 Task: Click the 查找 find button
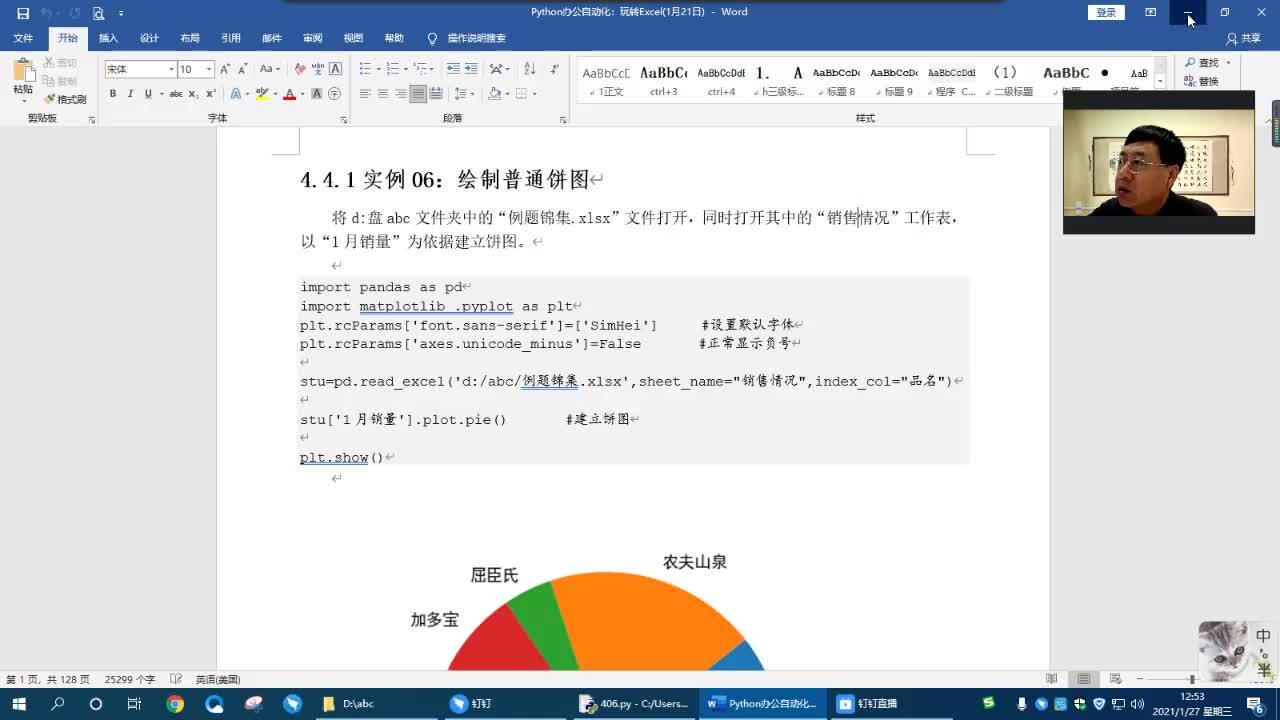[1208, 63]
